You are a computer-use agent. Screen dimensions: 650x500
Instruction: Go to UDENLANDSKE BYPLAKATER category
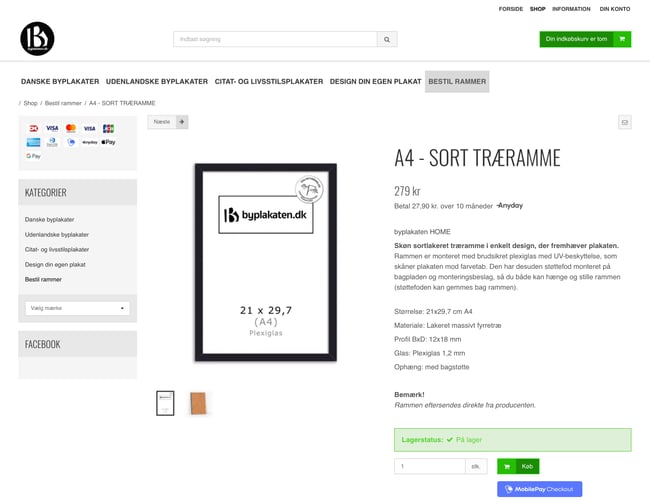[157, 82]
